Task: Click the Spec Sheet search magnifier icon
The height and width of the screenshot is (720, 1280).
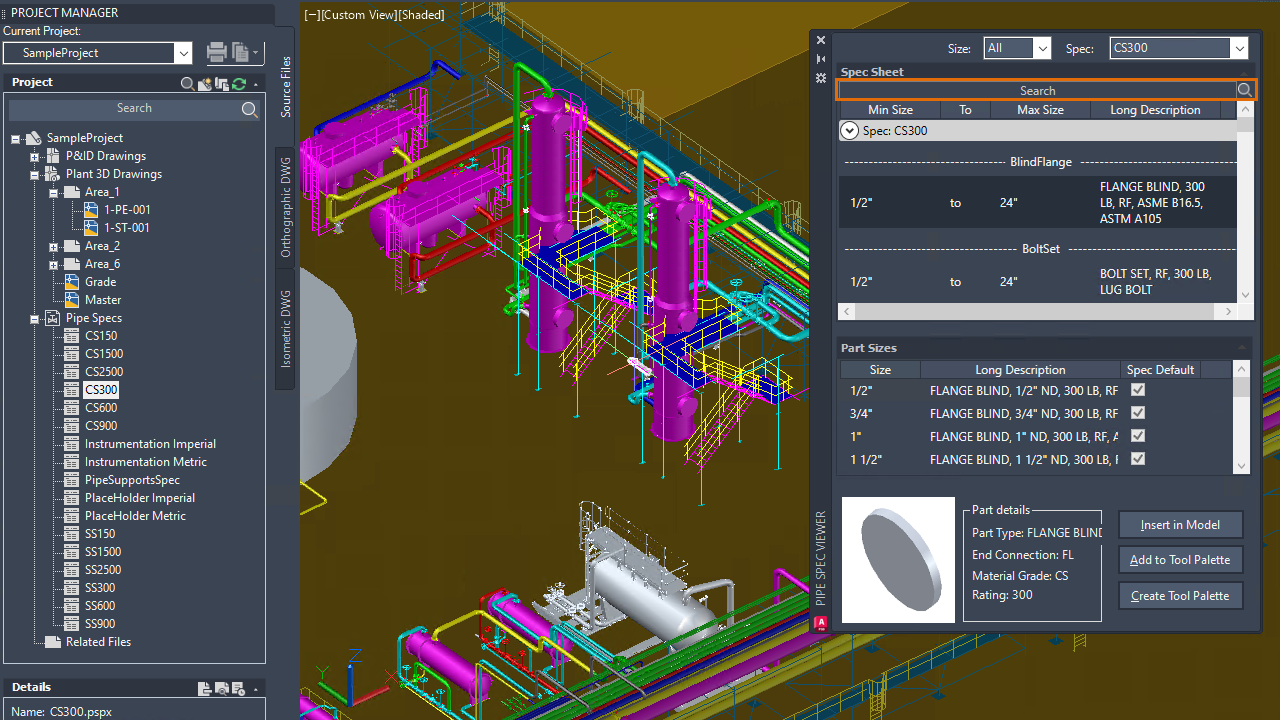Action: click(1244, 90)
